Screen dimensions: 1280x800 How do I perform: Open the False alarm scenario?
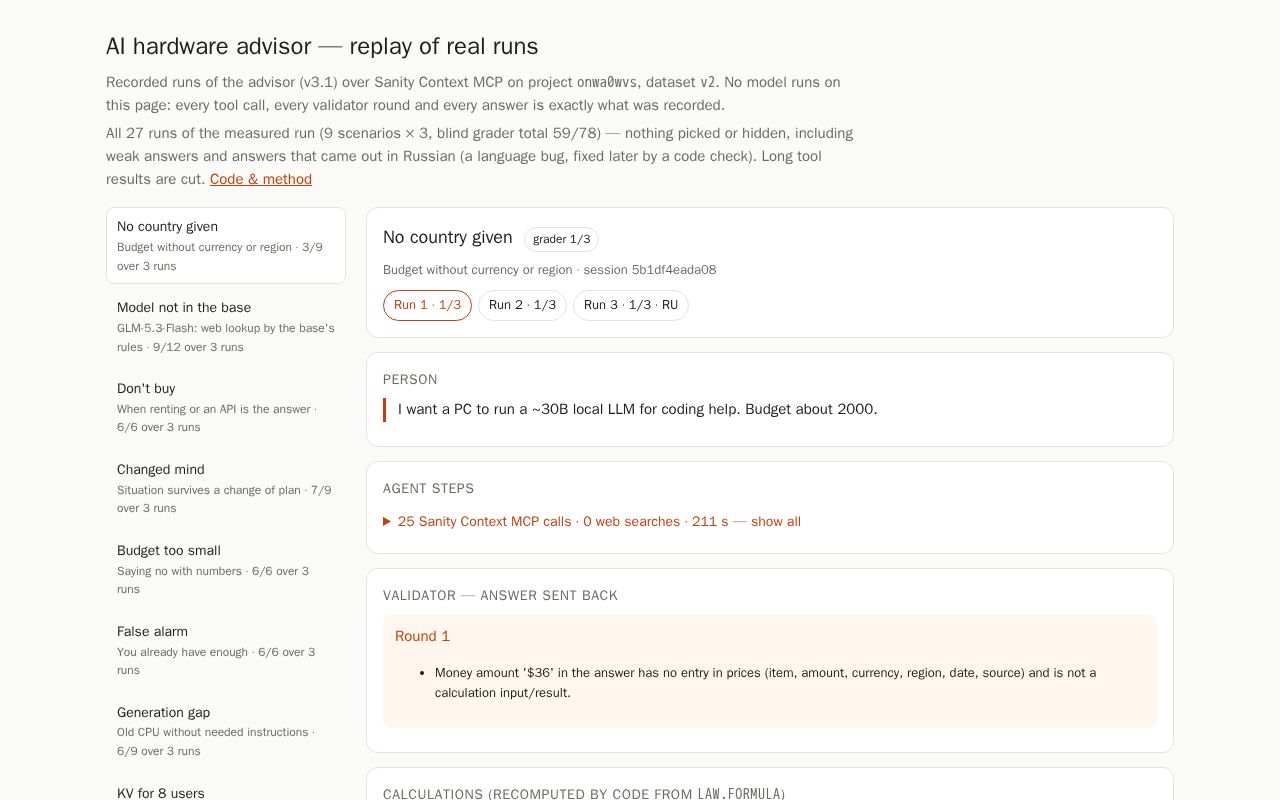[x=226, y=650]
